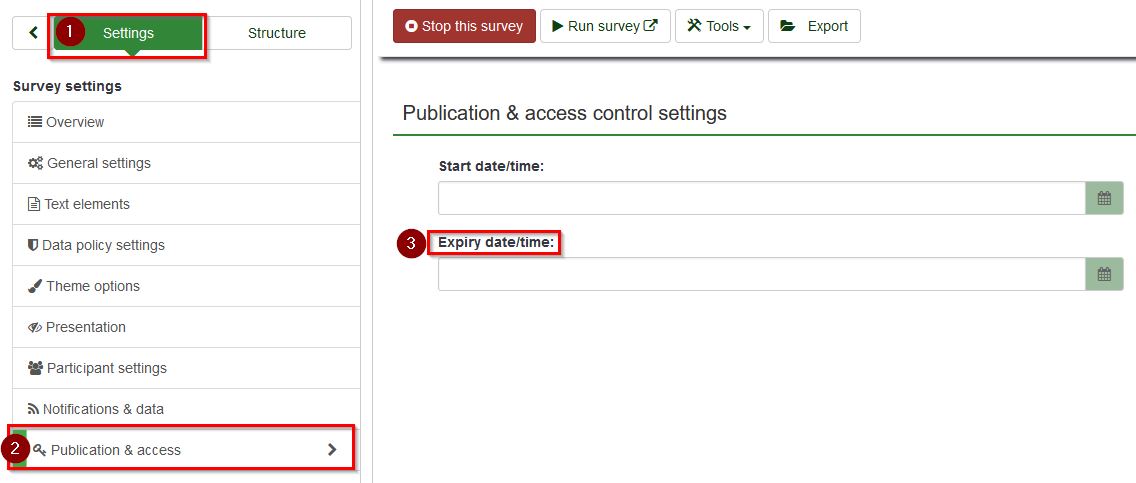Viewport: 1136px width, 483px height.
Task: Open Notifications & data entry
Action: [186, 408]
